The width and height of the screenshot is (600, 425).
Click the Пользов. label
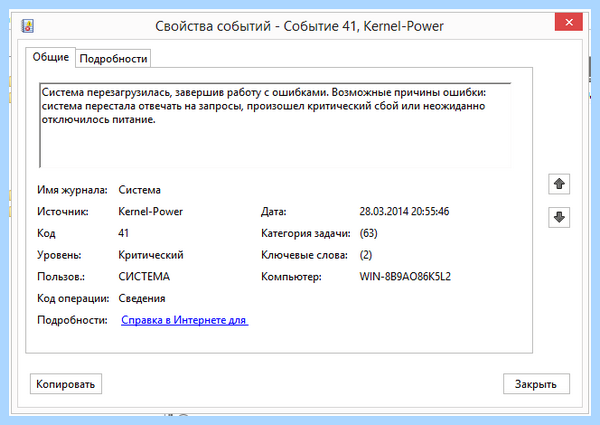coord(60,276)
